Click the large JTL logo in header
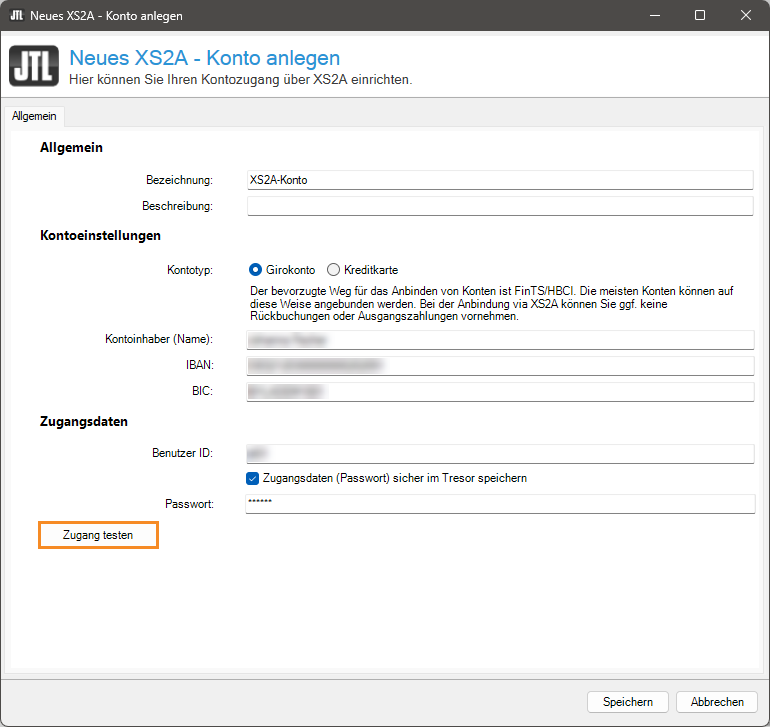This screenshot has height=727, width=770. coord(34,67)
